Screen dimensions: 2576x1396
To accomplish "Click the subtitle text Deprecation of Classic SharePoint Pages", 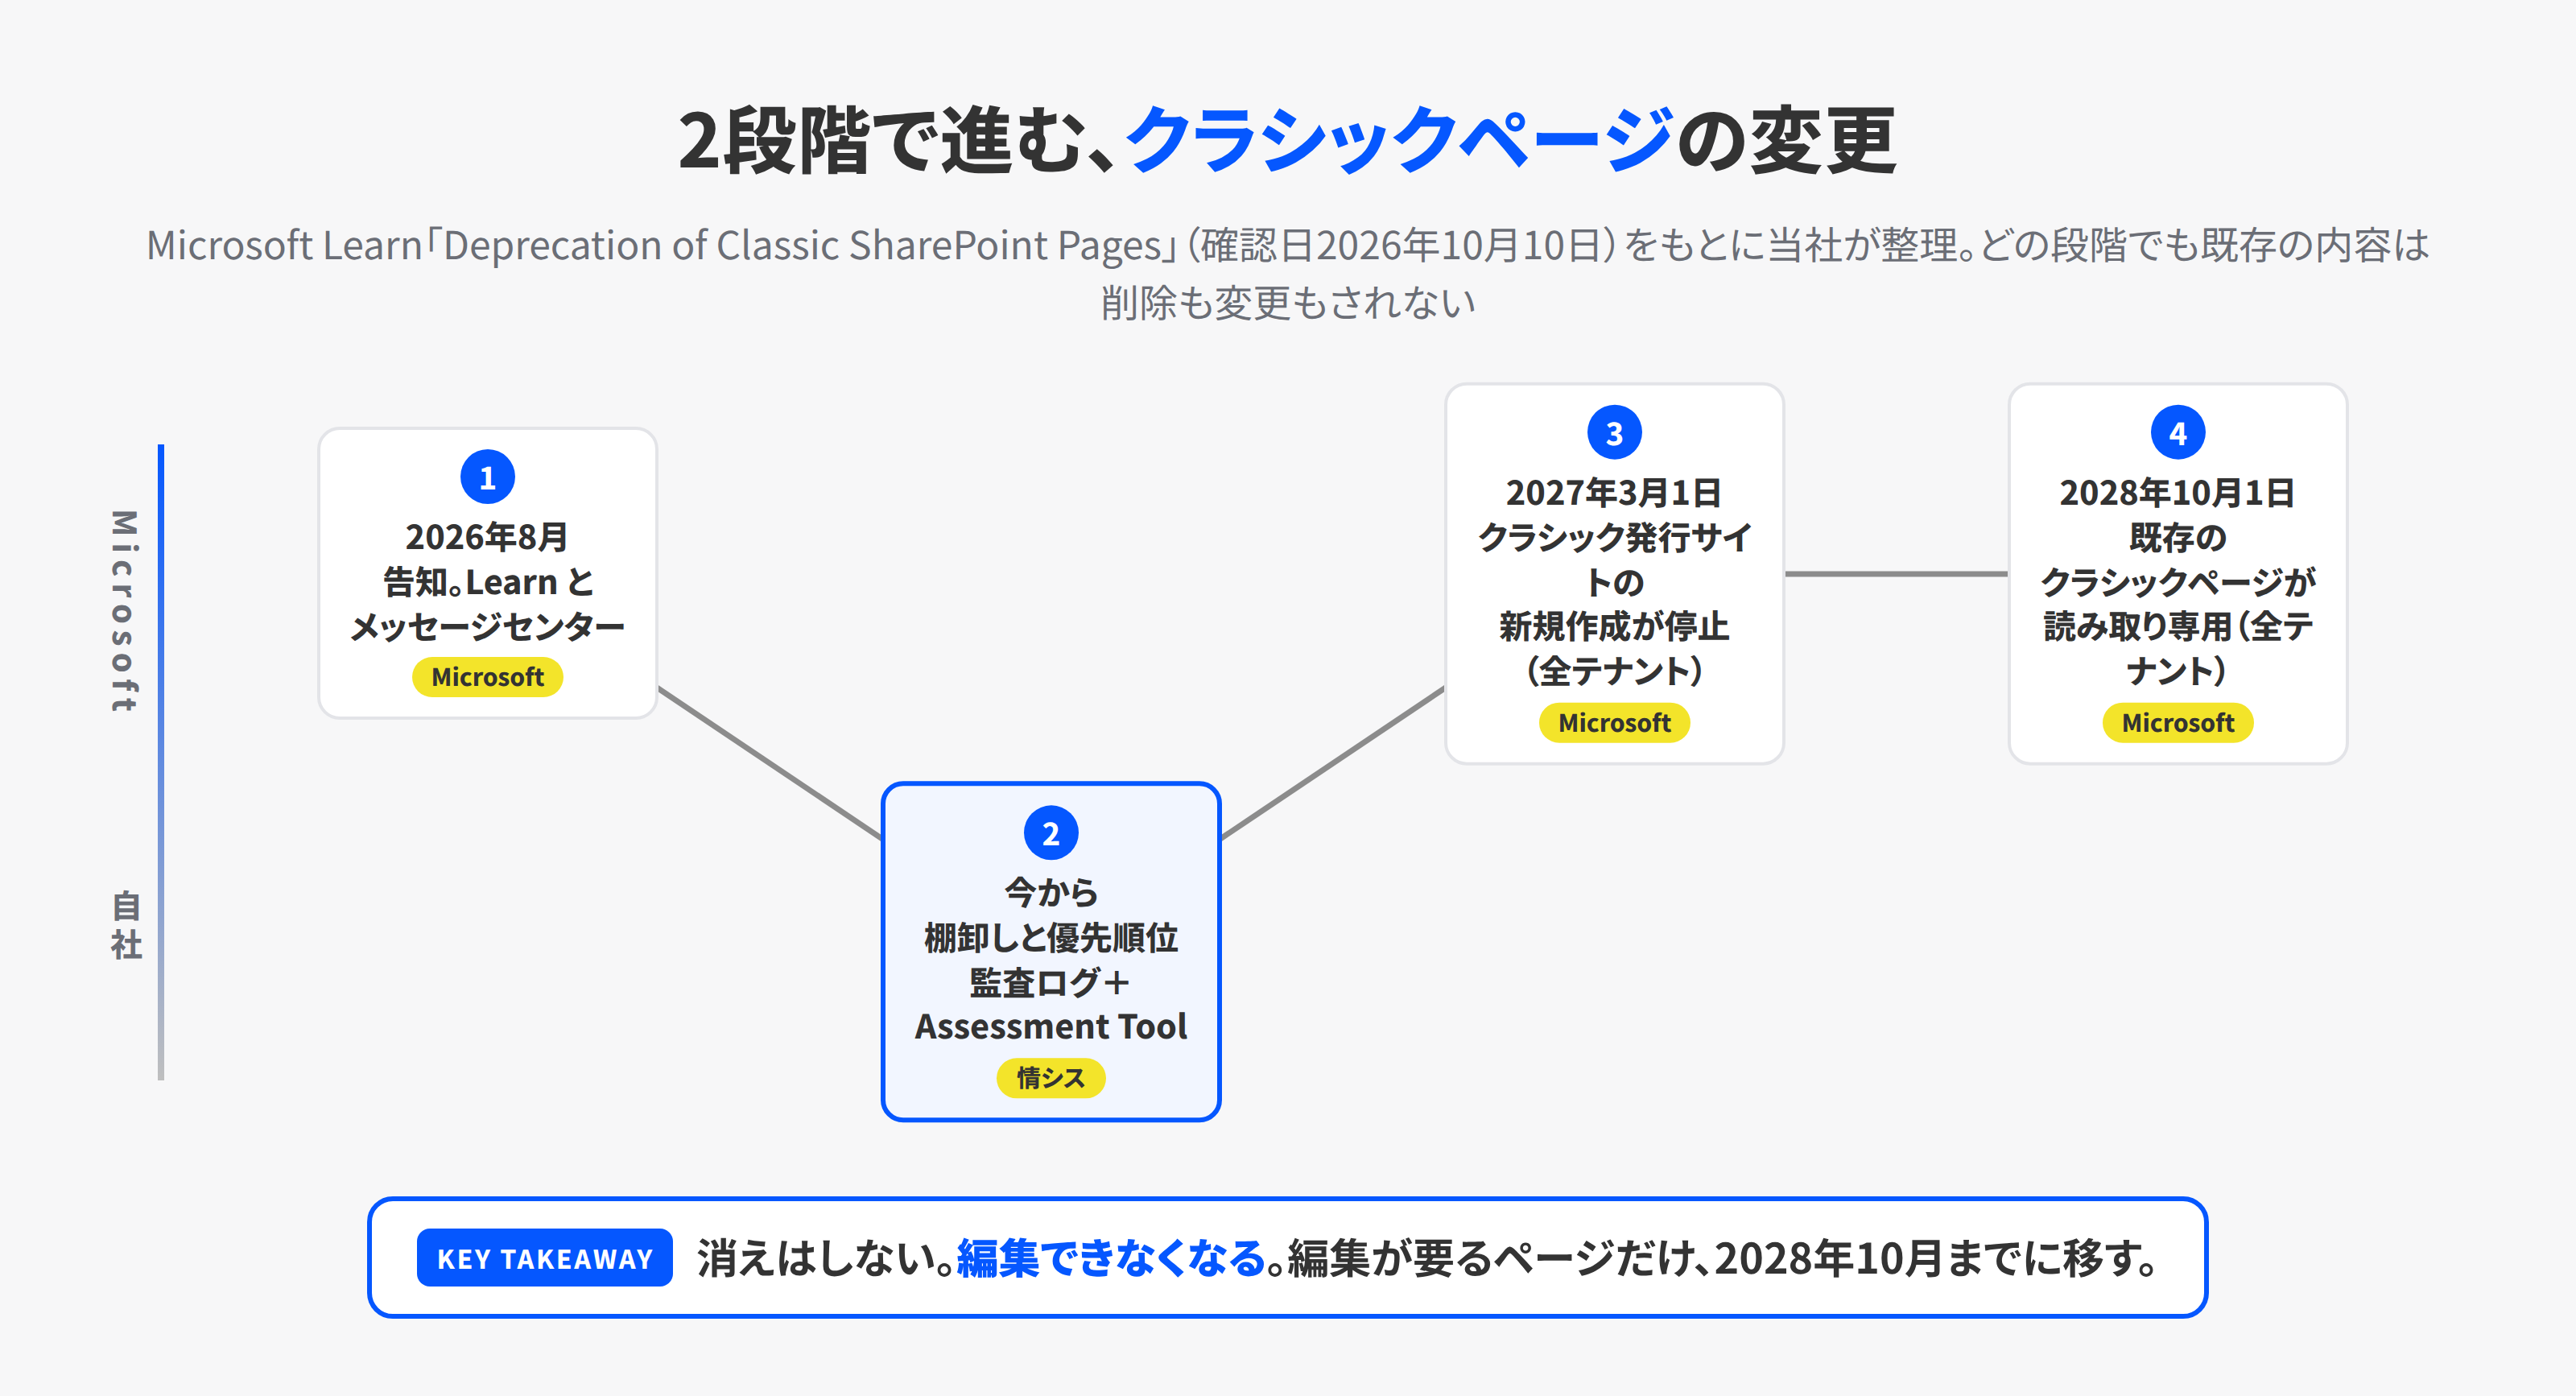I will coord(802,245).
